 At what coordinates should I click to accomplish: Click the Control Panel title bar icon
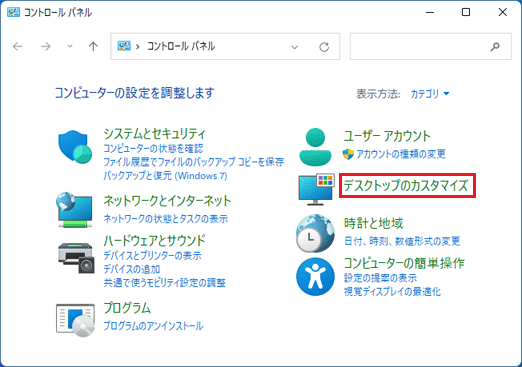click(13, 12)
